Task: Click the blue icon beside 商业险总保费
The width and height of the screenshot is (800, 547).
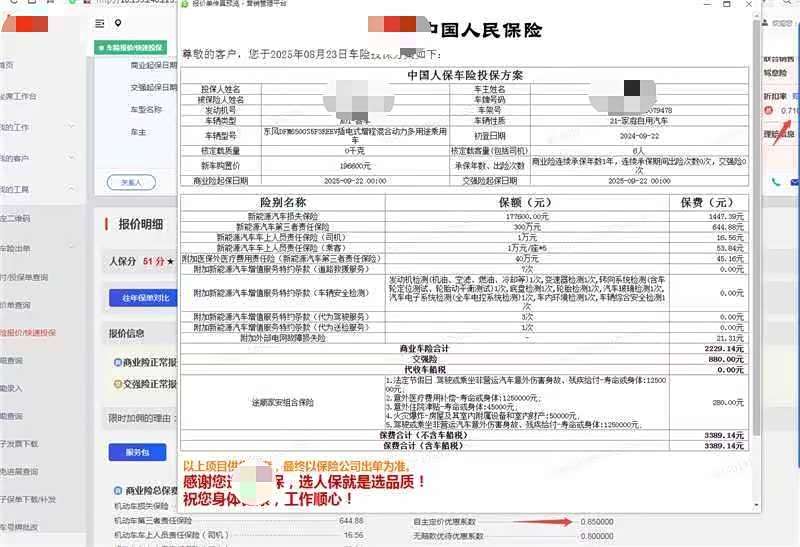Action: click(118, 490)
